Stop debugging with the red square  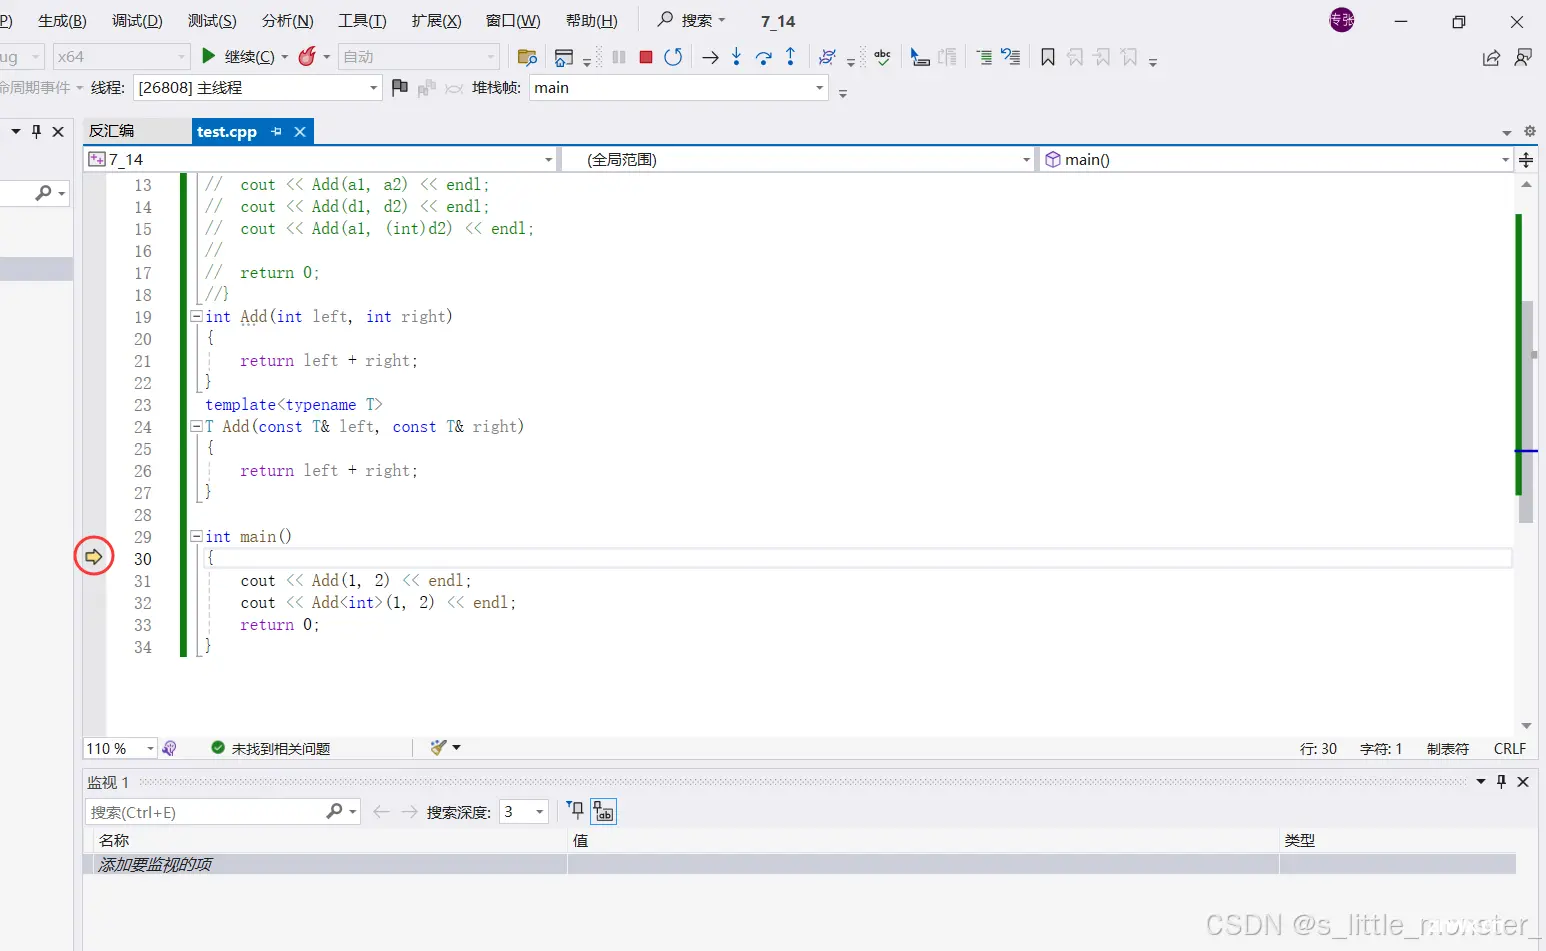646,57
